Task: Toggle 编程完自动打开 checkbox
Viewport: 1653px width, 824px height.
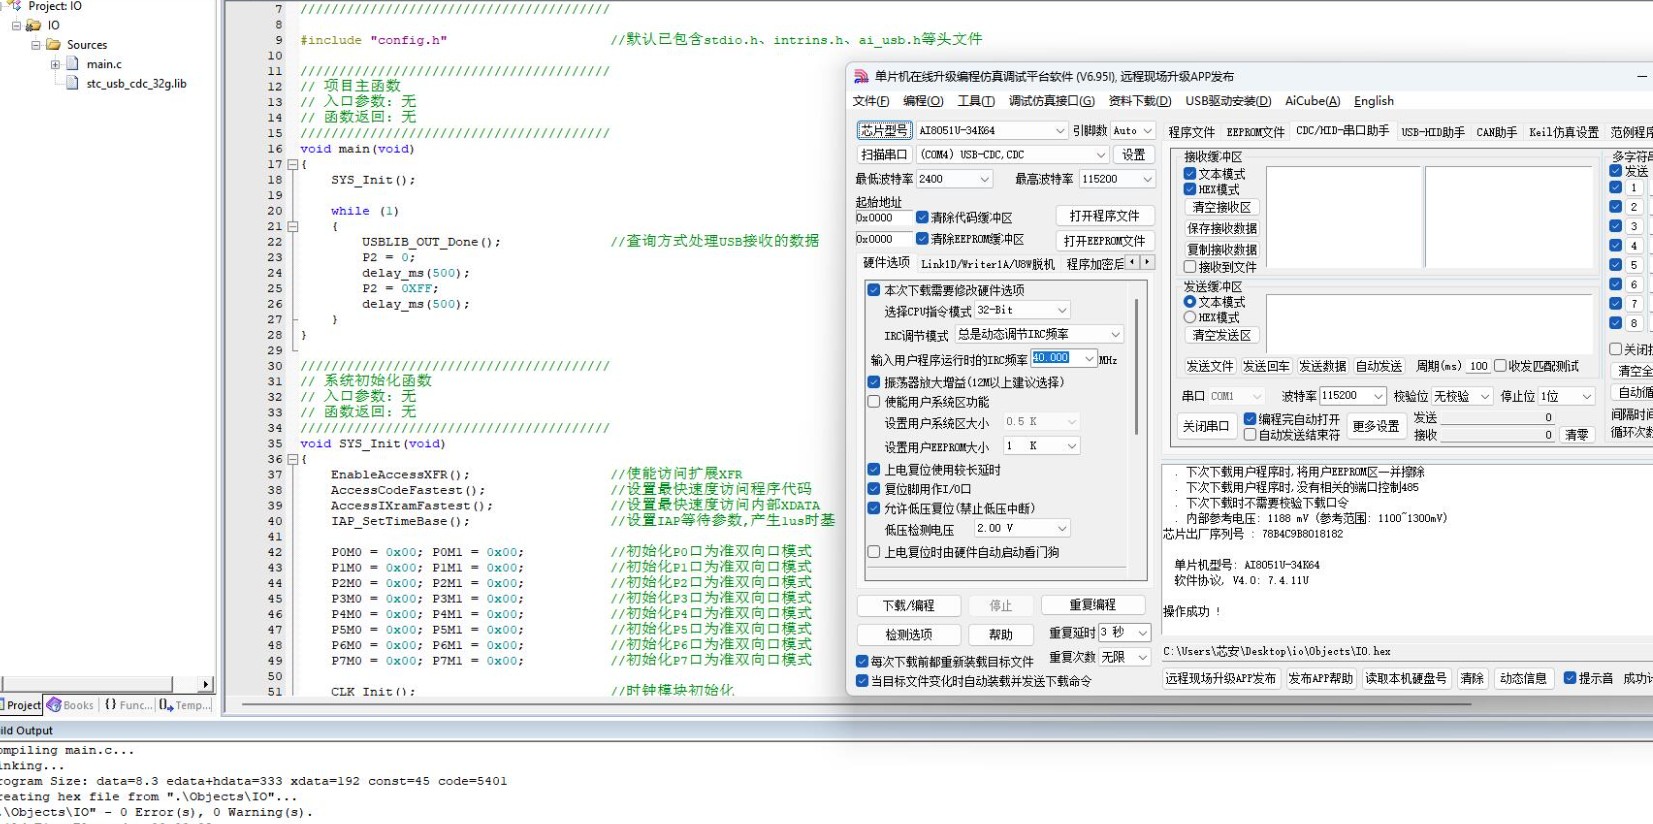Action: [x=1250, y=419]
